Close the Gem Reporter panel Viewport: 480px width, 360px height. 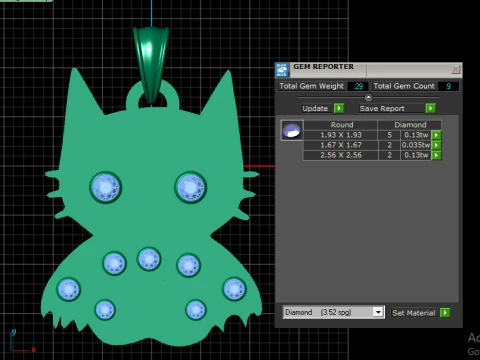455,69
